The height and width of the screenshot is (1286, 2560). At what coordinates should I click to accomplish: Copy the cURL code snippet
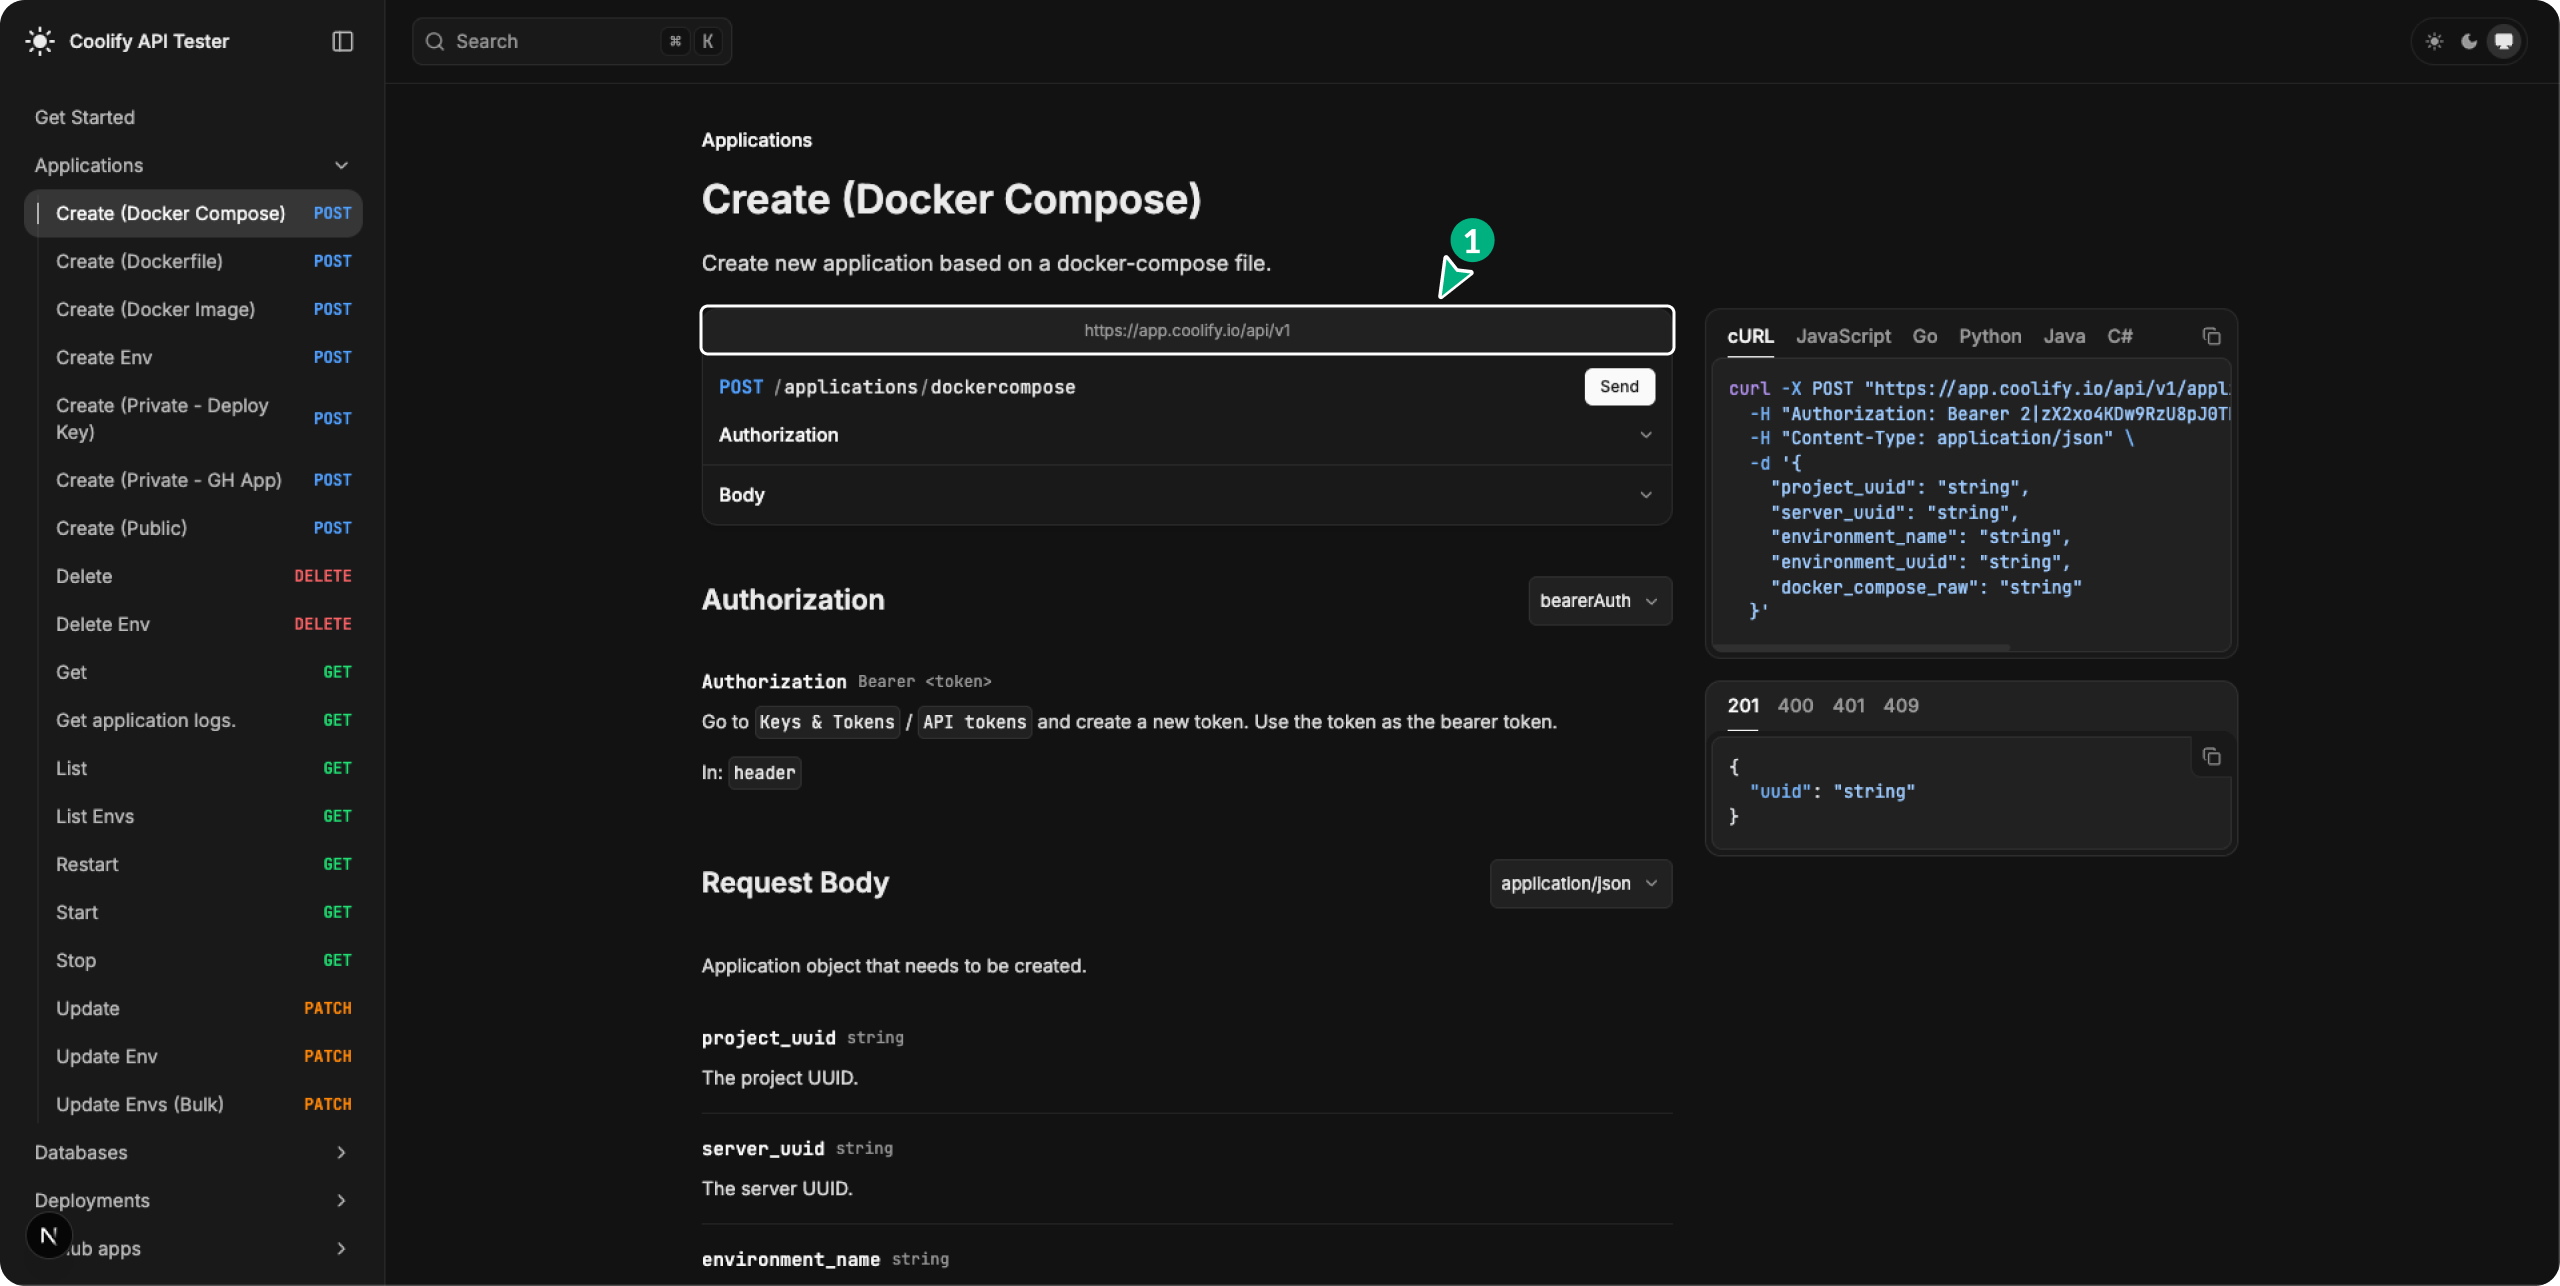tap(2211, 336)
